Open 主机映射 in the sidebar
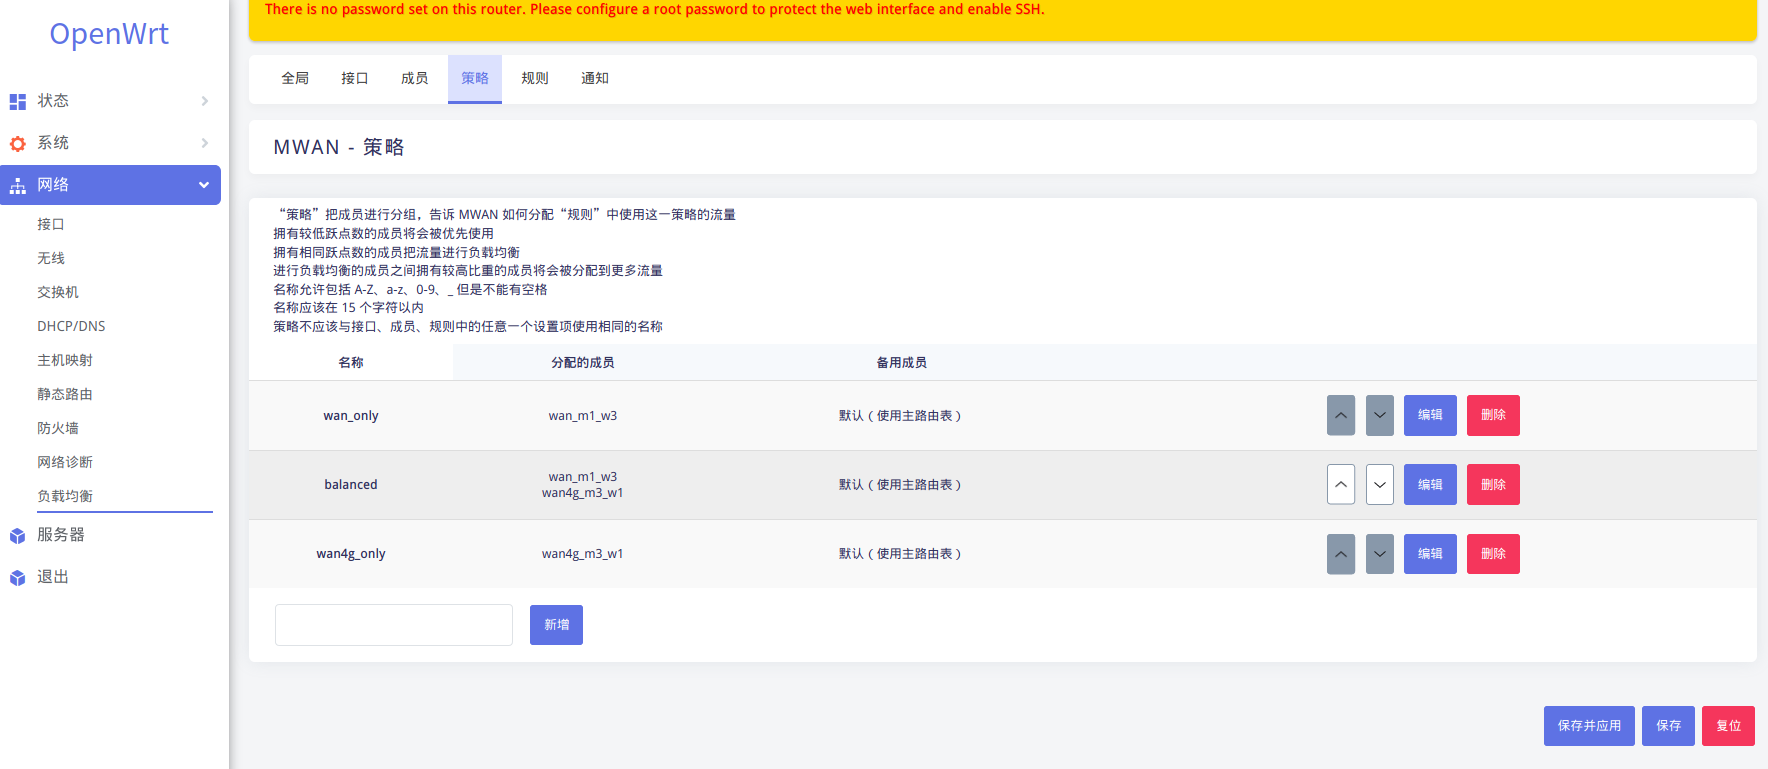1768x769 pixels. pyautogui.click(x=65, y=360)
